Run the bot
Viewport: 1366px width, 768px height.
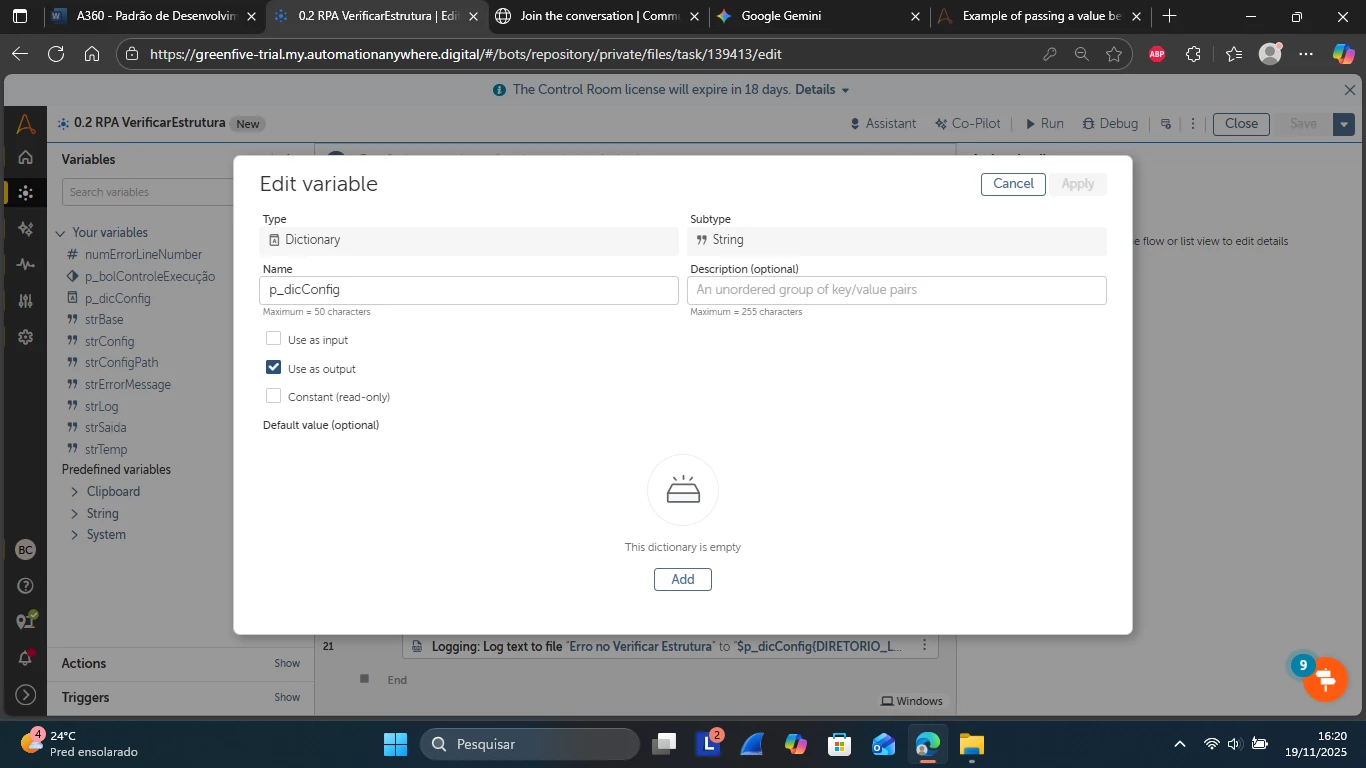click(1045, 124)
